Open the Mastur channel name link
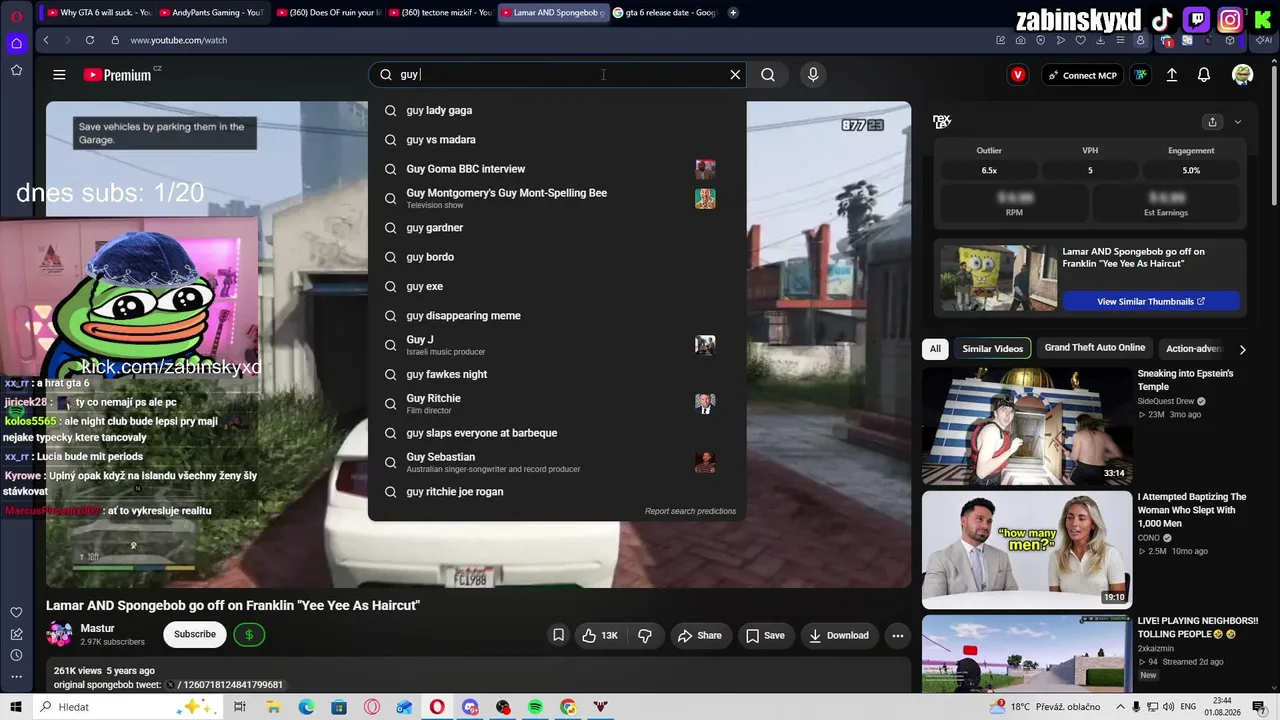The height and width of the screenshot is (720, 1280). (98, 628)
